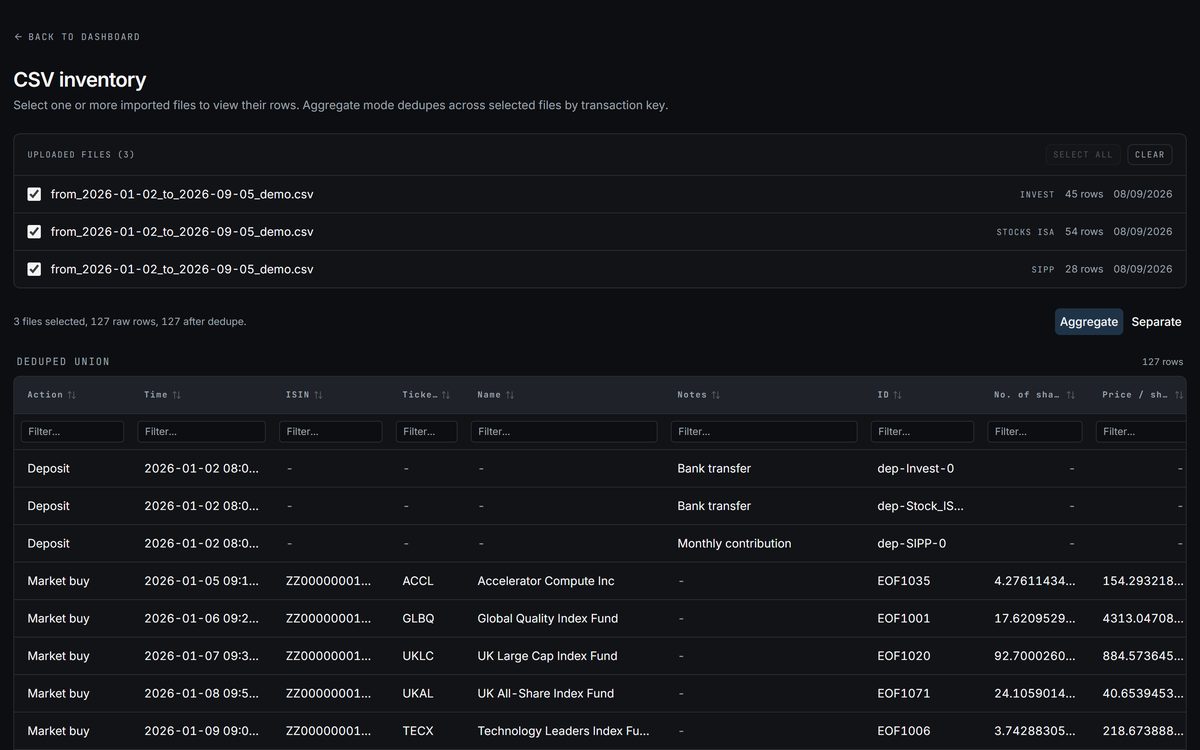Sort by Ticker column icon
This screenshot has width=1200, height=750.
[446, 395]
